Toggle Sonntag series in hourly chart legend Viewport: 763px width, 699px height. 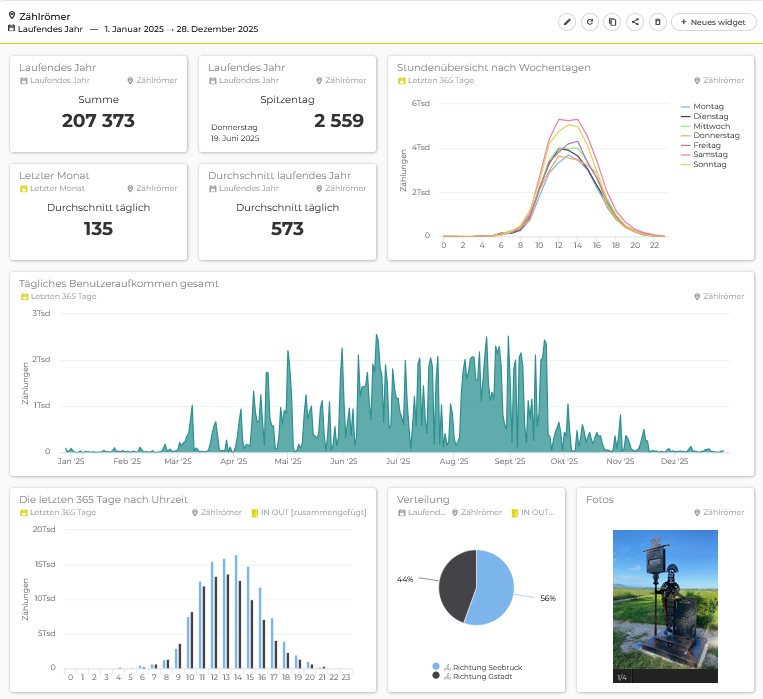click(709, 164)
